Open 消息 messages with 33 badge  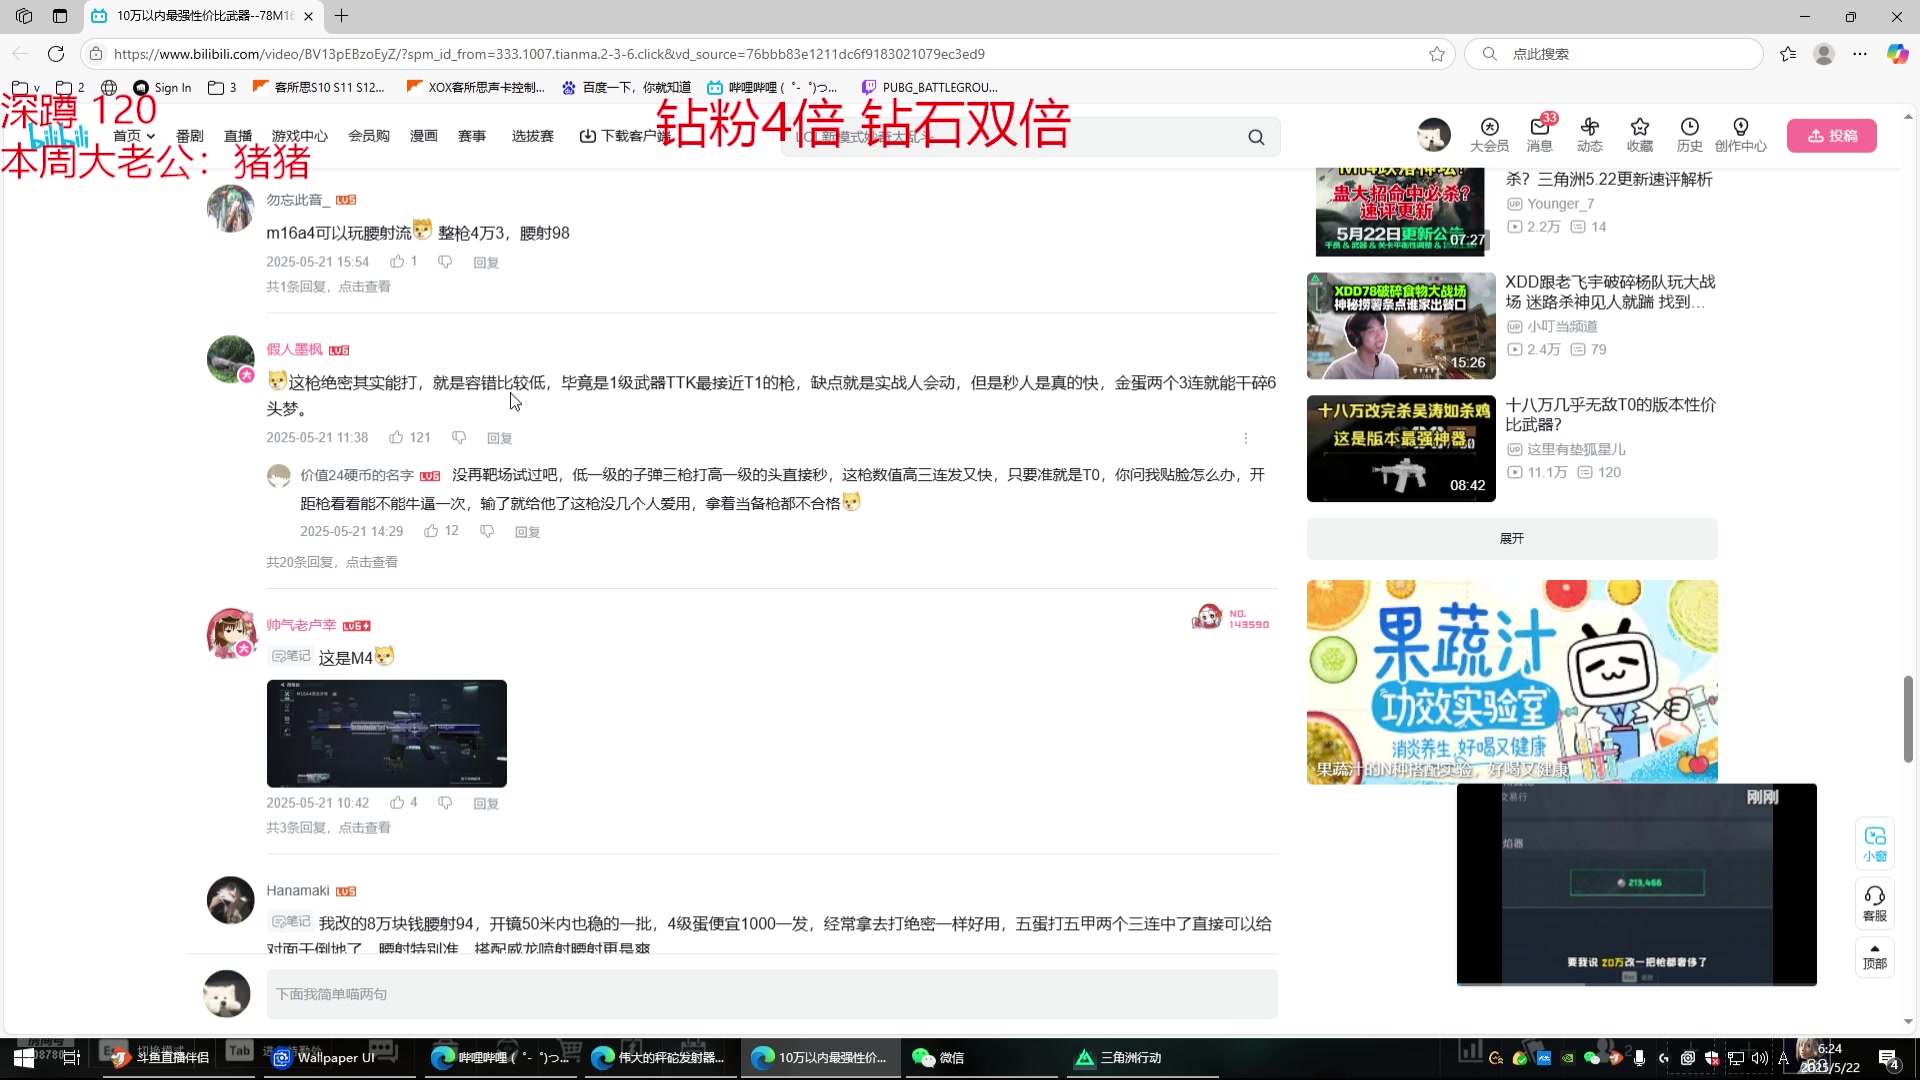click(1540, 135)
